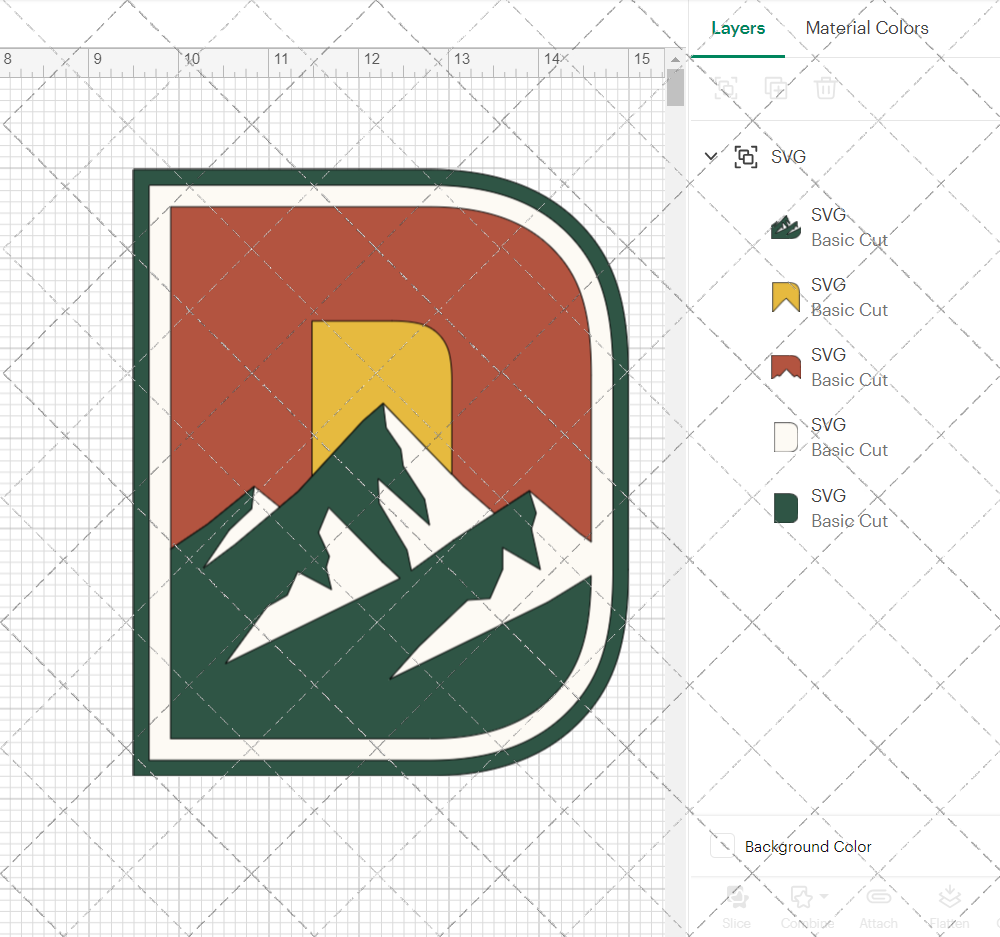Screen dimensions: 1000x937
Task: Click the Delete trash icon
Action: pyautogui.click(x=825, y=88)
